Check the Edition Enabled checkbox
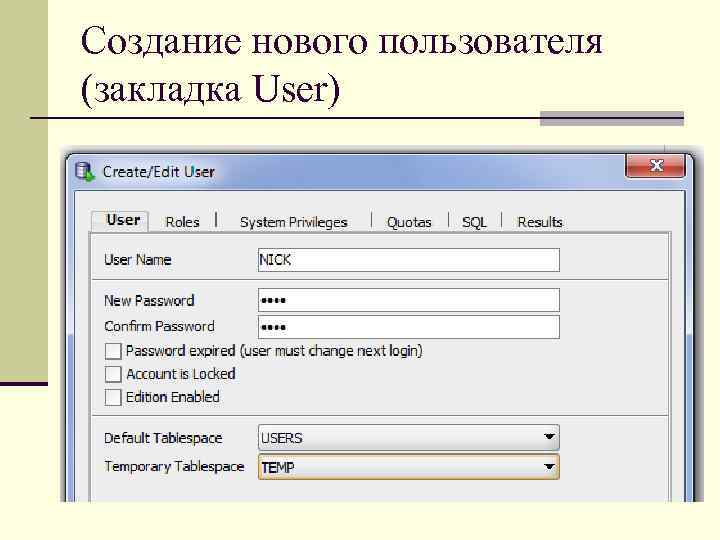 (x=113, y=397)
